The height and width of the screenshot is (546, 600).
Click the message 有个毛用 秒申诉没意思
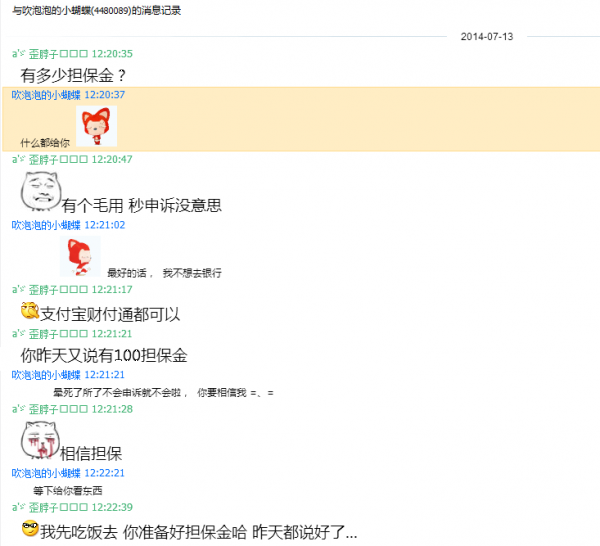142,205
